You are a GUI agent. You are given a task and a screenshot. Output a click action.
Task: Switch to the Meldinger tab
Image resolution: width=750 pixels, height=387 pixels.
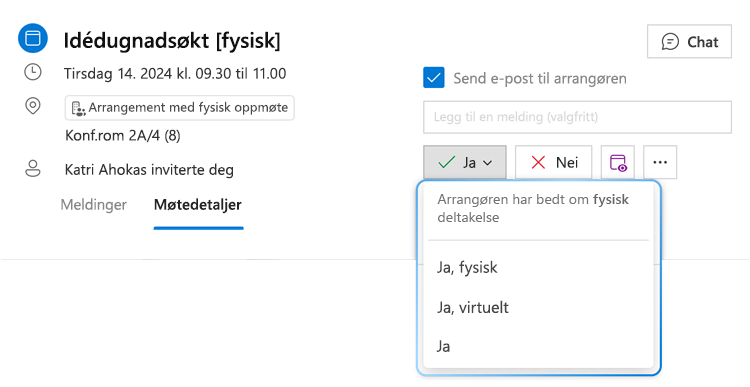(x=94, y=205)
